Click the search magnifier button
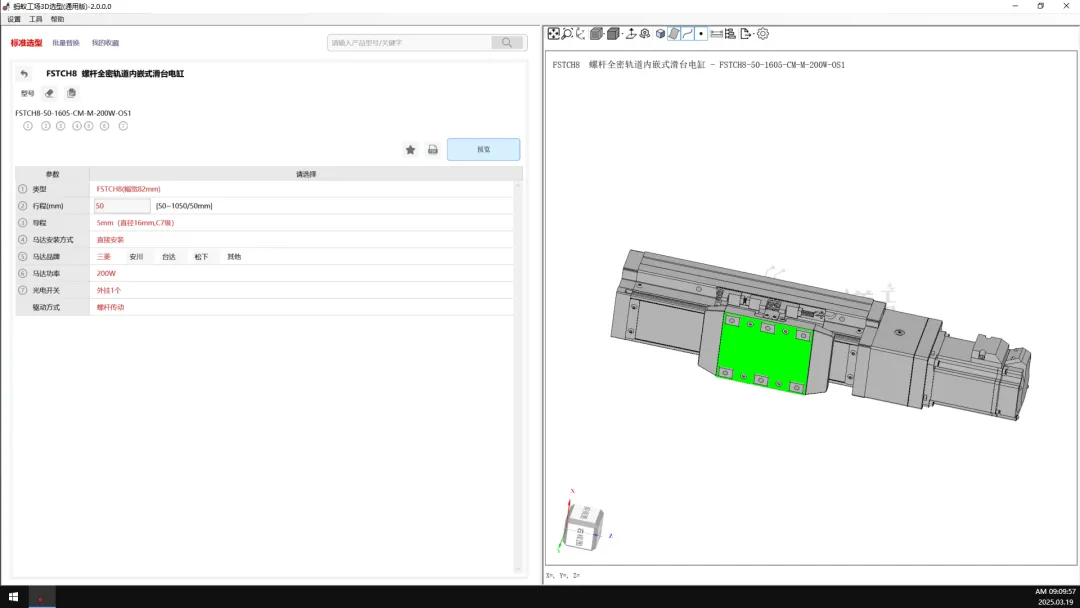Viewport: 1080px width, 608px height. coord(507,43)
